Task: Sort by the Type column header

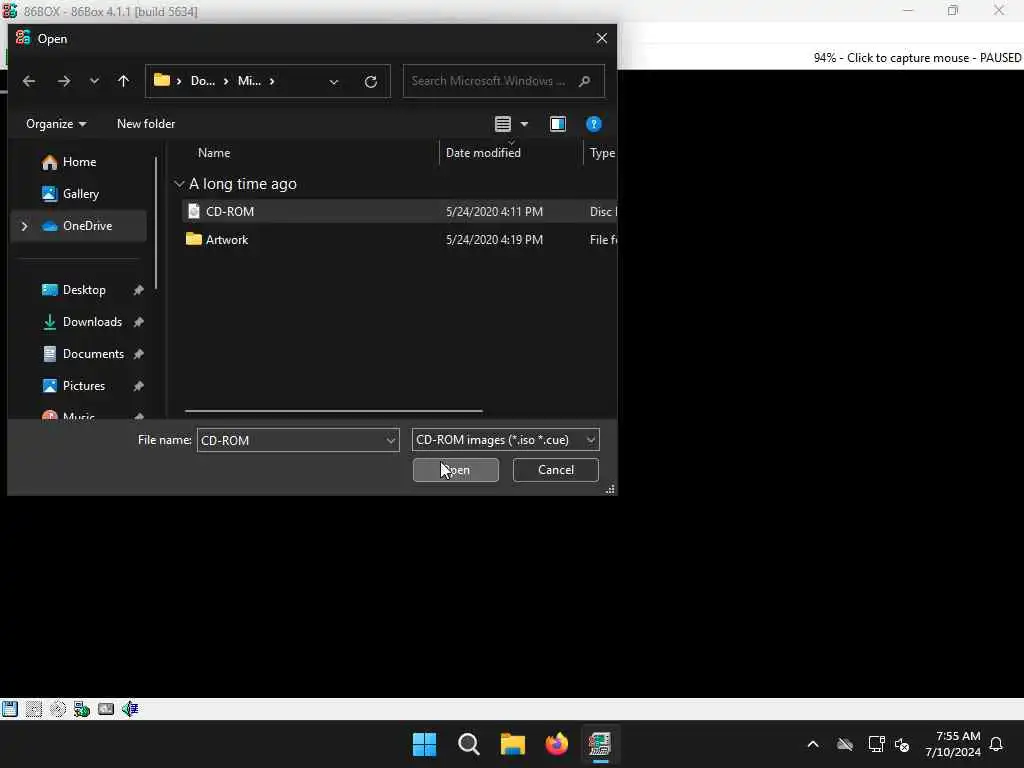Action: 601,153
